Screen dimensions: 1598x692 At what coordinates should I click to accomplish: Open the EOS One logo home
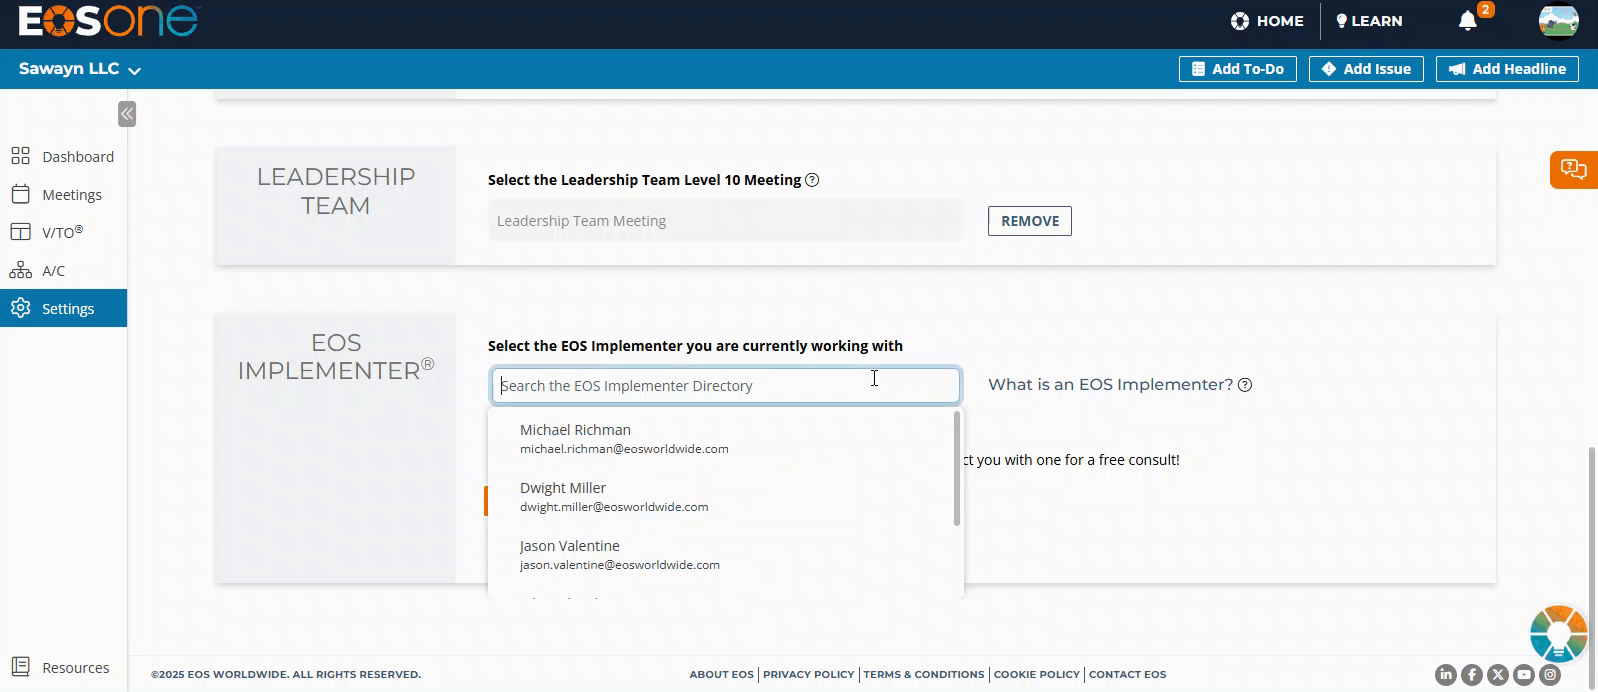pos(108,21)
